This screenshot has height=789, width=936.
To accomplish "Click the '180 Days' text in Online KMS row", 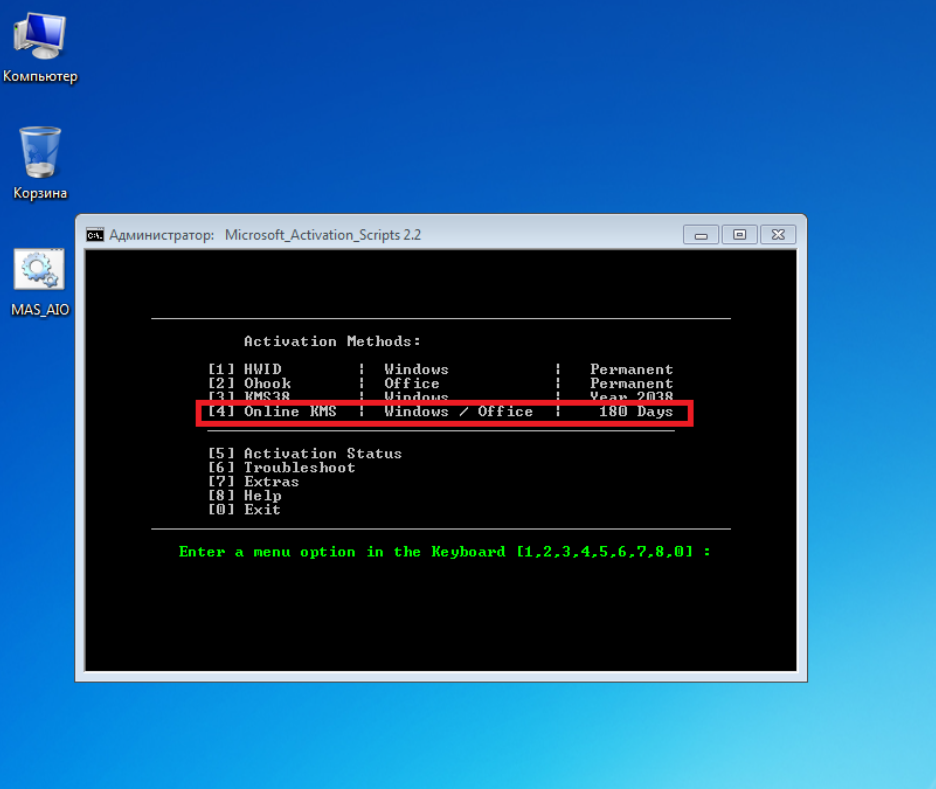I will (636, 412).
